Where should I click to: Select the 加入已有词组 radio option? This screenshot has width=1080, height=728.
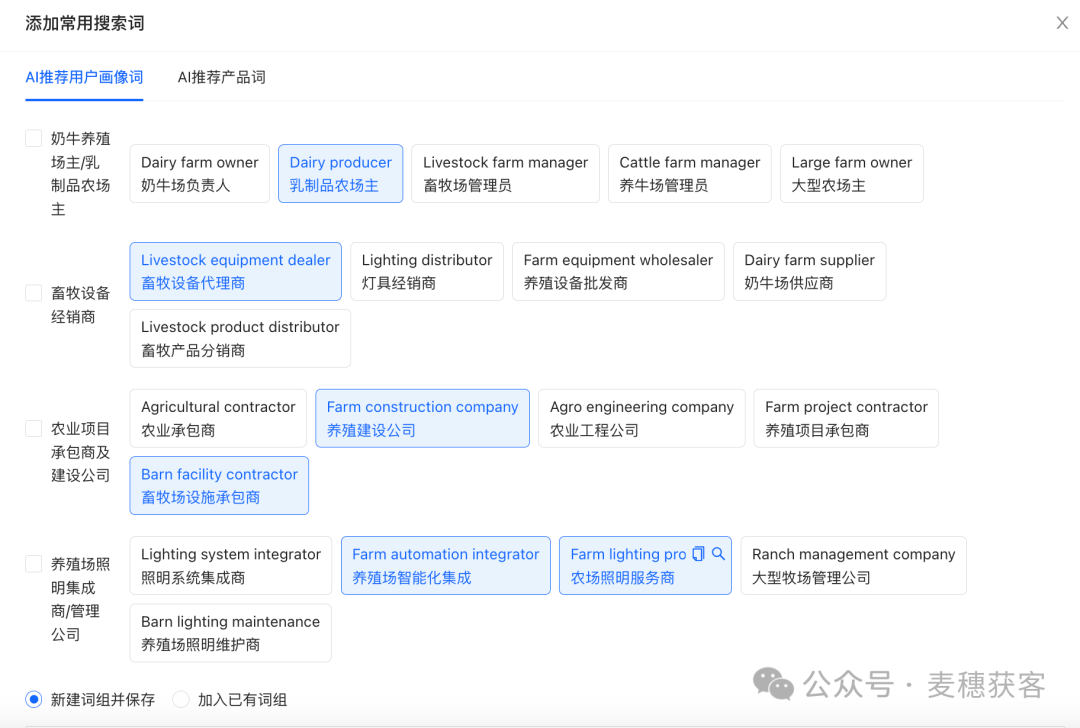pyautogui.click(x=181, y=700)
